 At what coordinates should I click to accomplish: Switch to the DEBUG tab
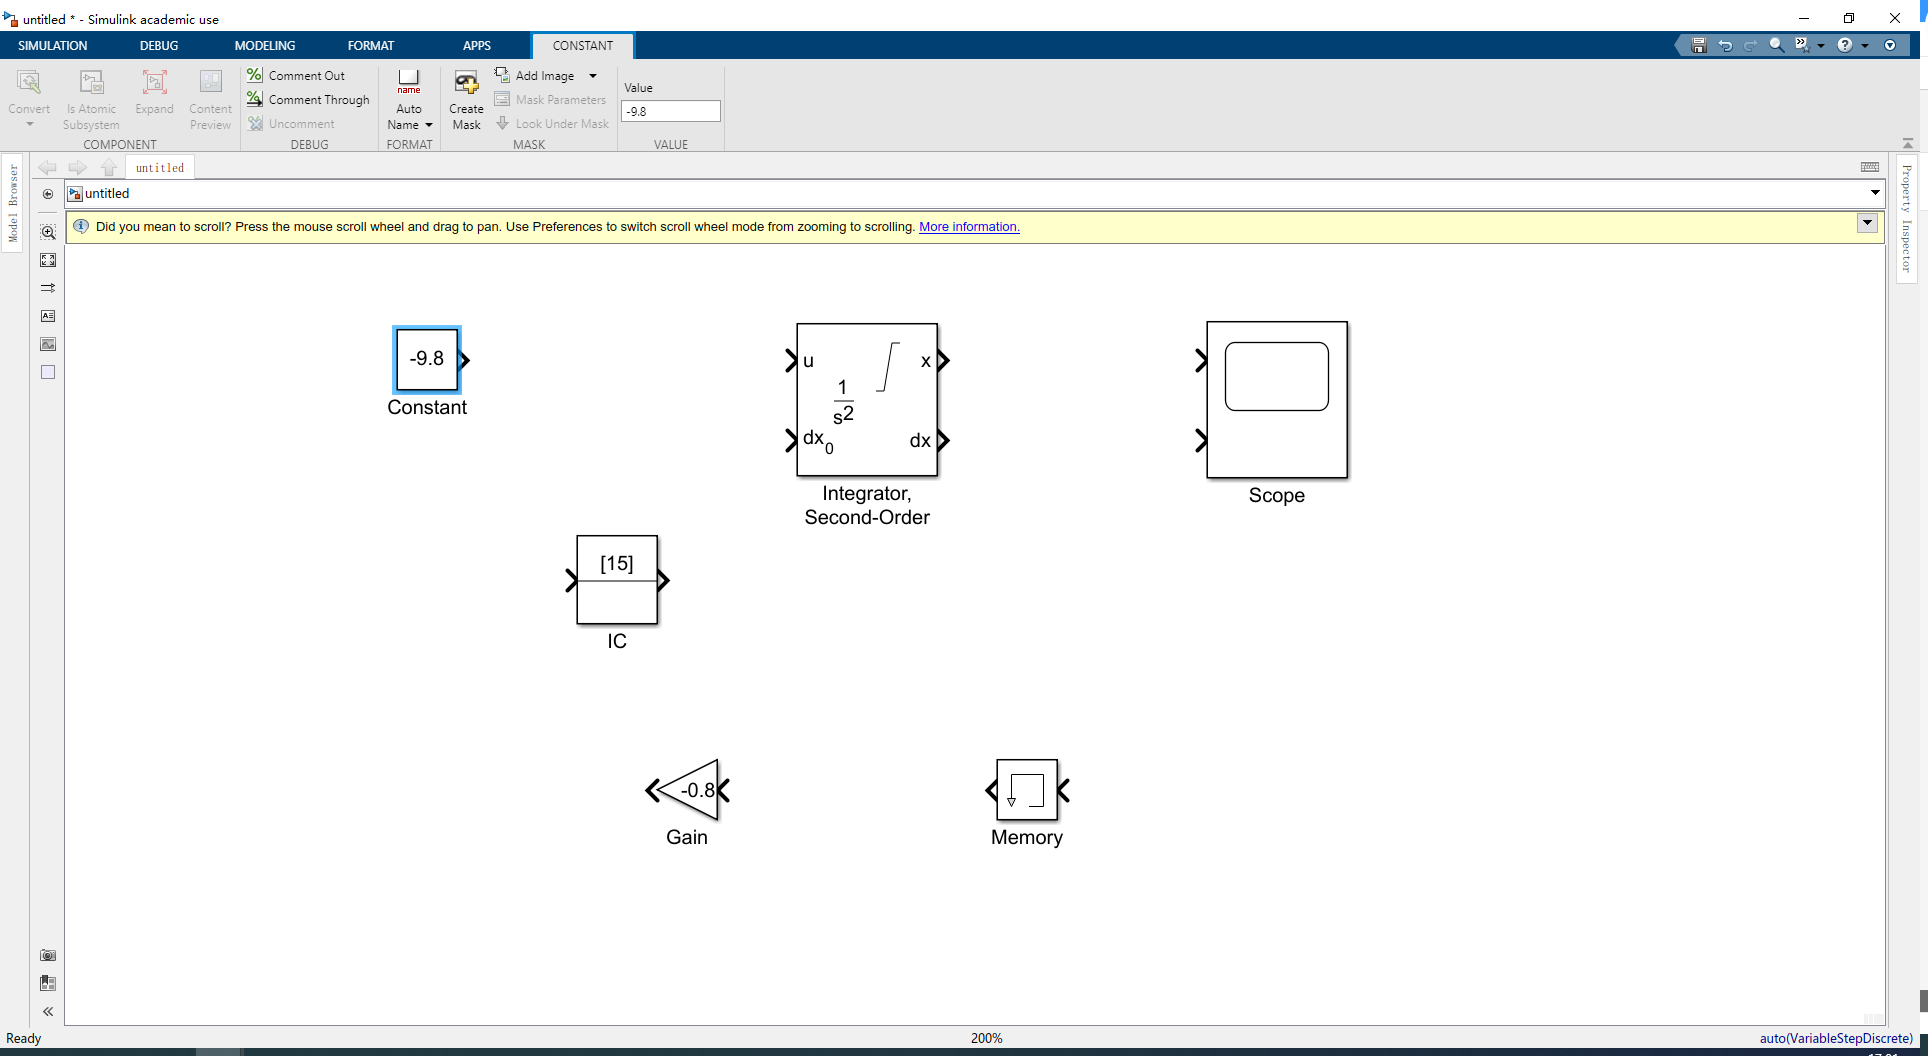[159, 46]
